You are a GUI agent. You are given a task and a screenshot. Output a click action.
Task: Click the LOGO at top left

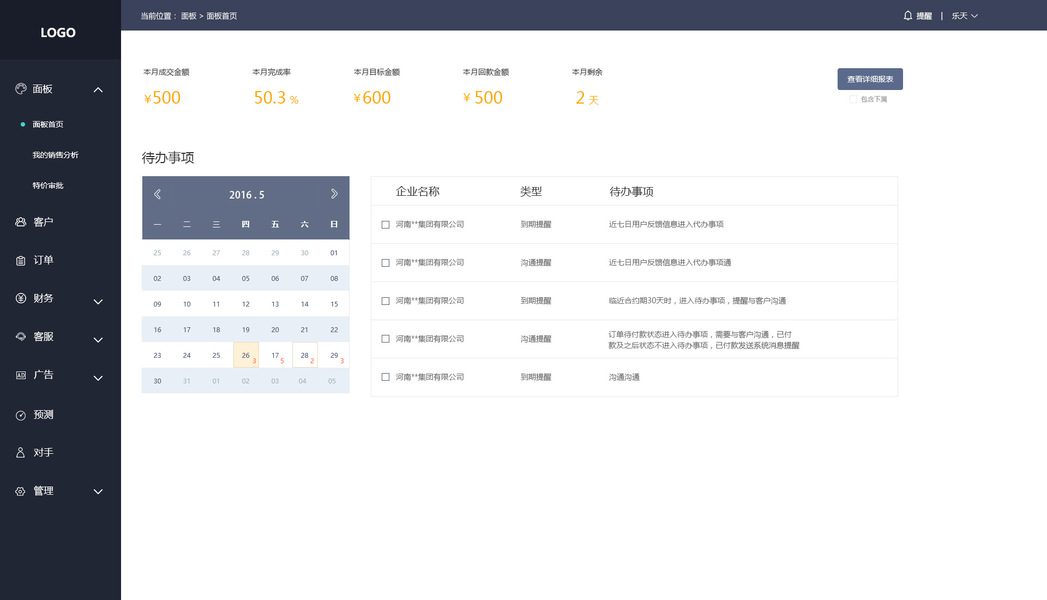click(x=58, y=33)
